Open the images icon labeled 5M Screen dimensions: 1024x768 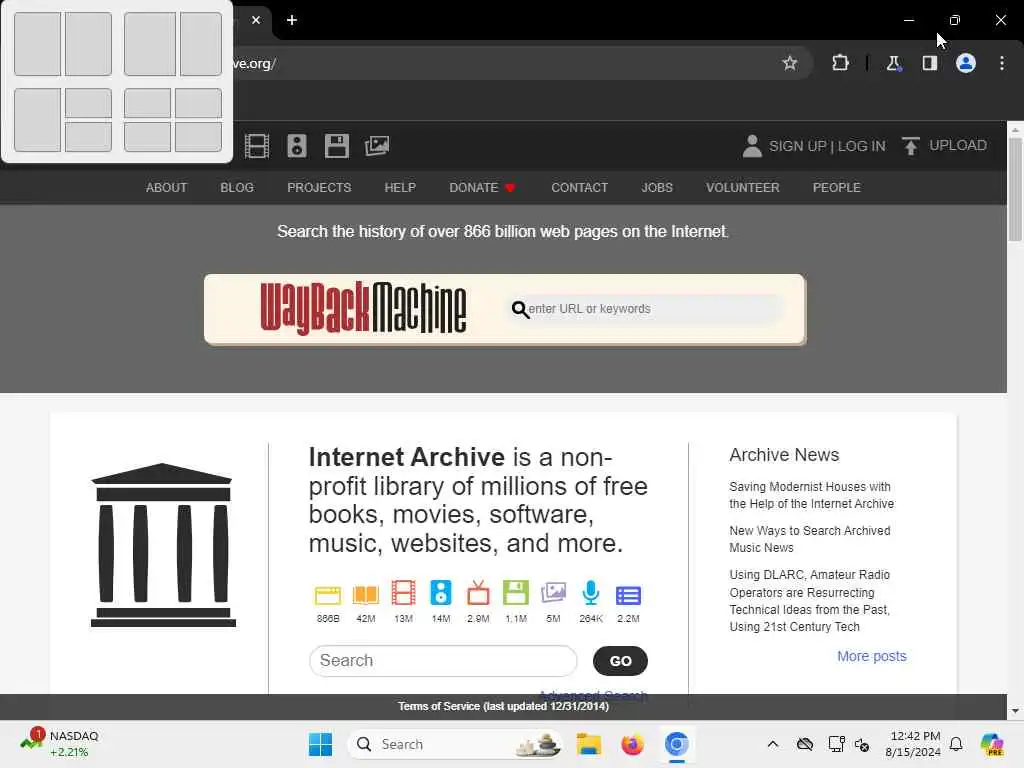[x=553, y=593]
